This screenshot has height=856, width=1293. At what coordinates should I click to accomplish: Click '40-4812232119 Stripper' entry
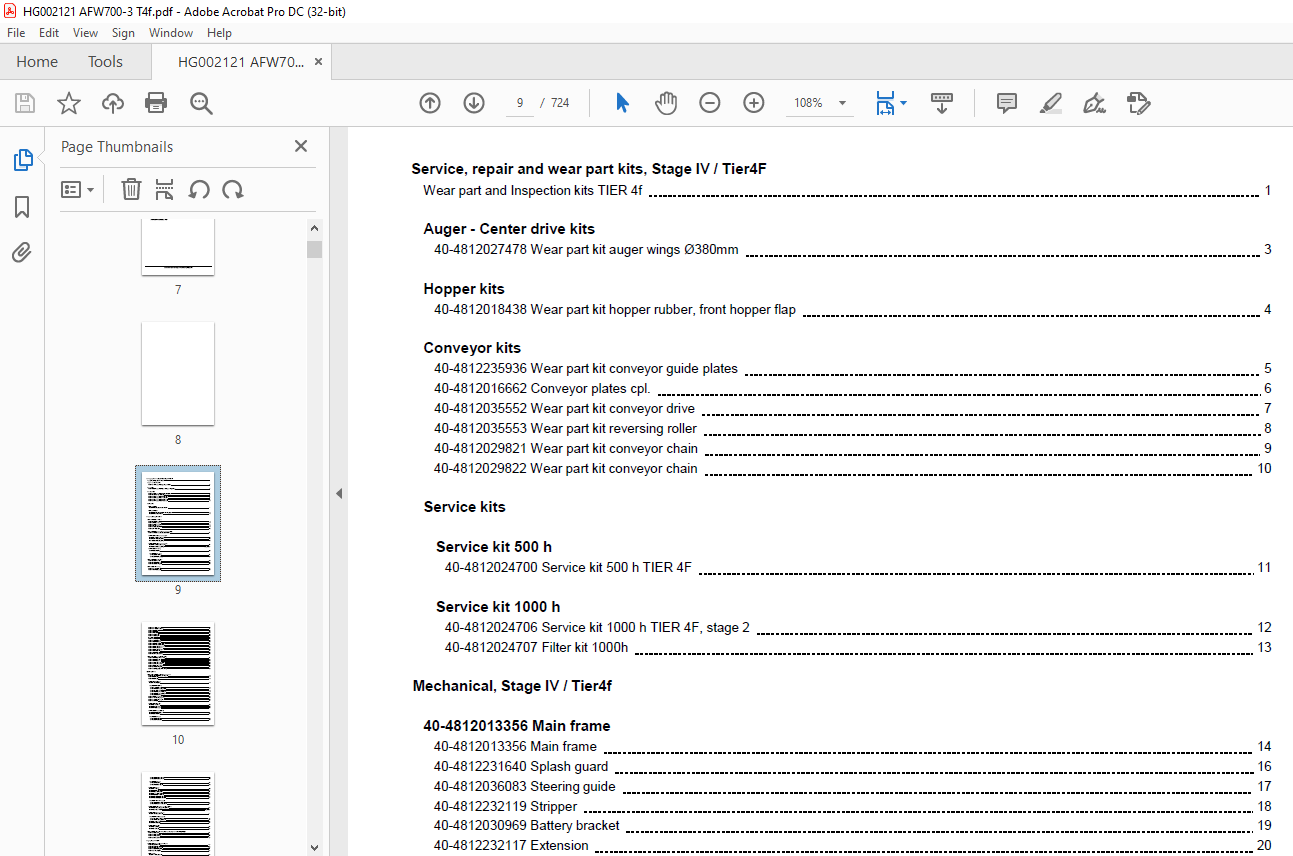pyautogui.click(x=505, y=807)
